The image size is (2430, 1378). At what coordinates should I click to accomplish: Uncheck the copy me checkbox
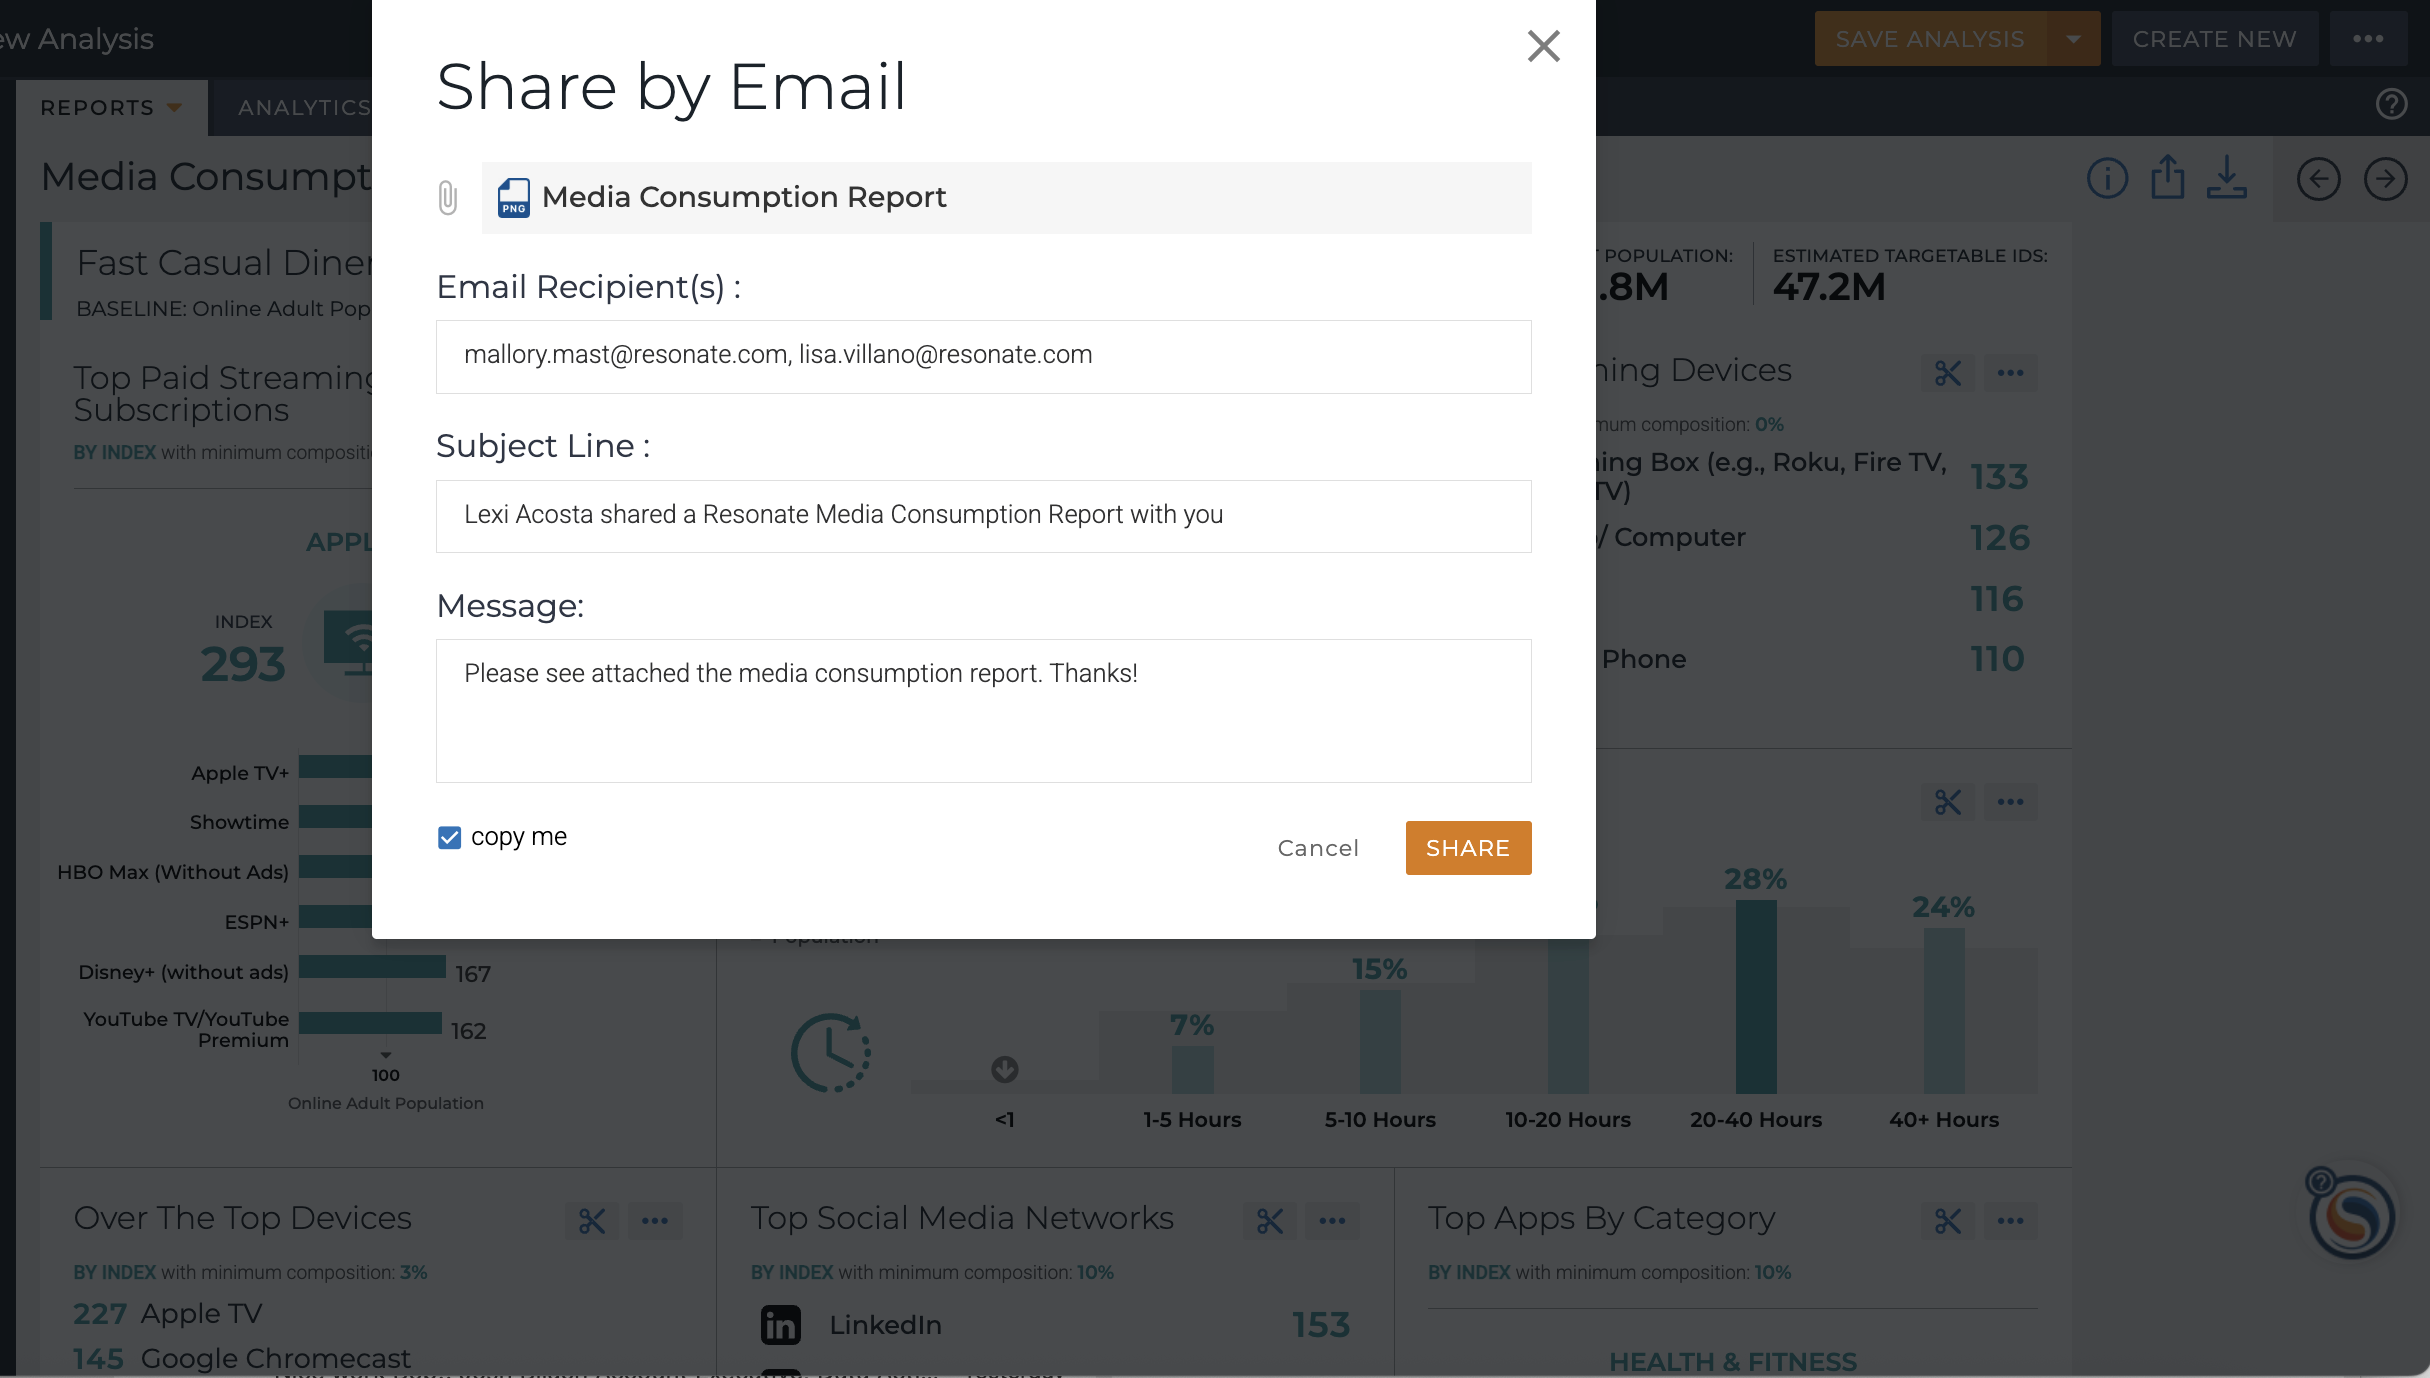(x=450, y=837)
